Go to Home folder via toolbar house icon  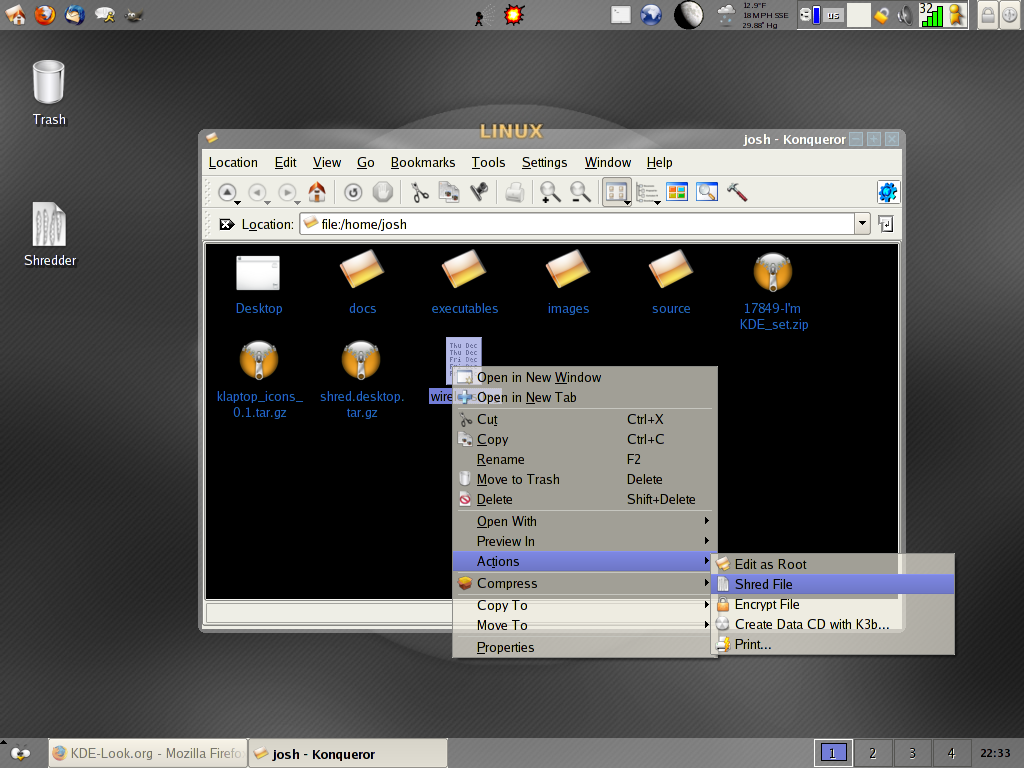(317, 192)
